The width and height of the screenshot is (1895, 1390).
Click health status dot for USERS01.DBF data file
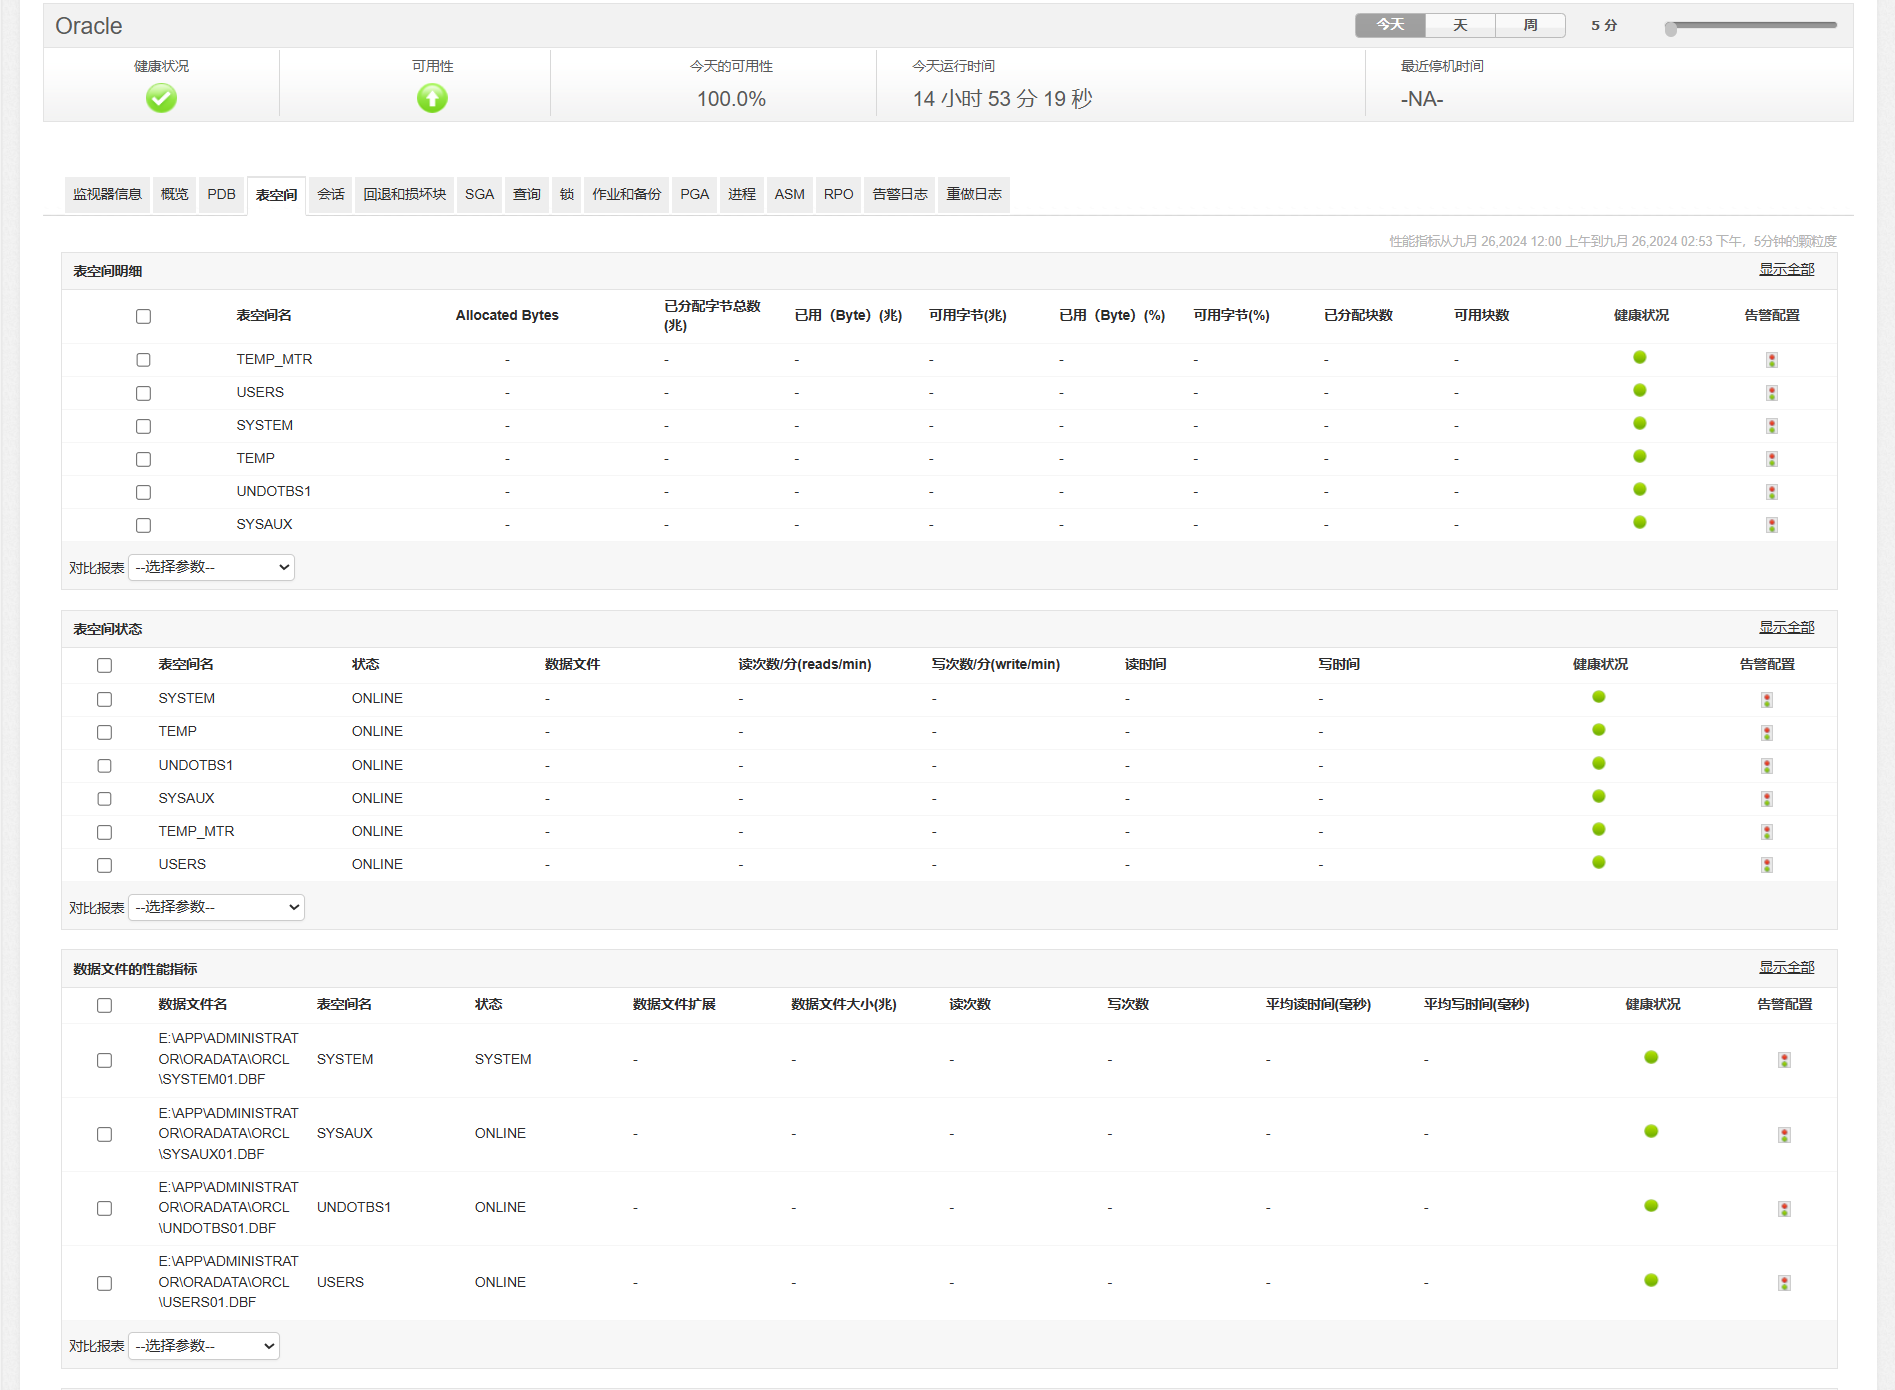click(x=1651, y=1280)
